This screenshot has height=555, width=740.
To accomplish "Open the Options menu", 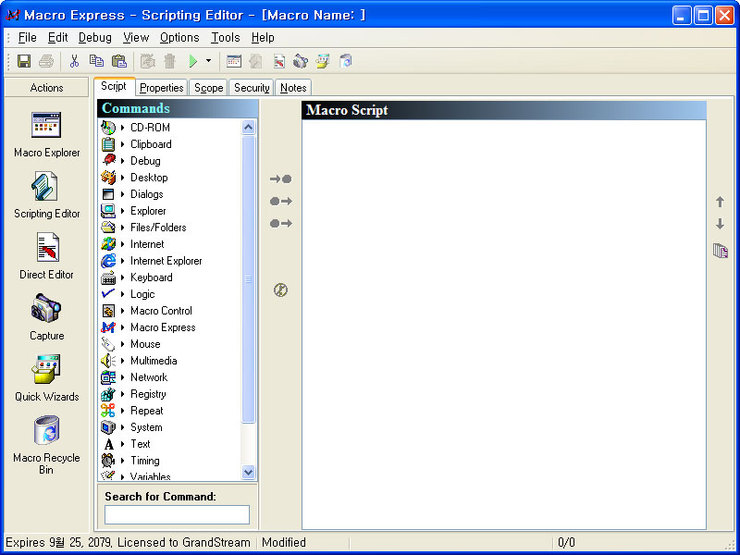I will tap(179, 37).
